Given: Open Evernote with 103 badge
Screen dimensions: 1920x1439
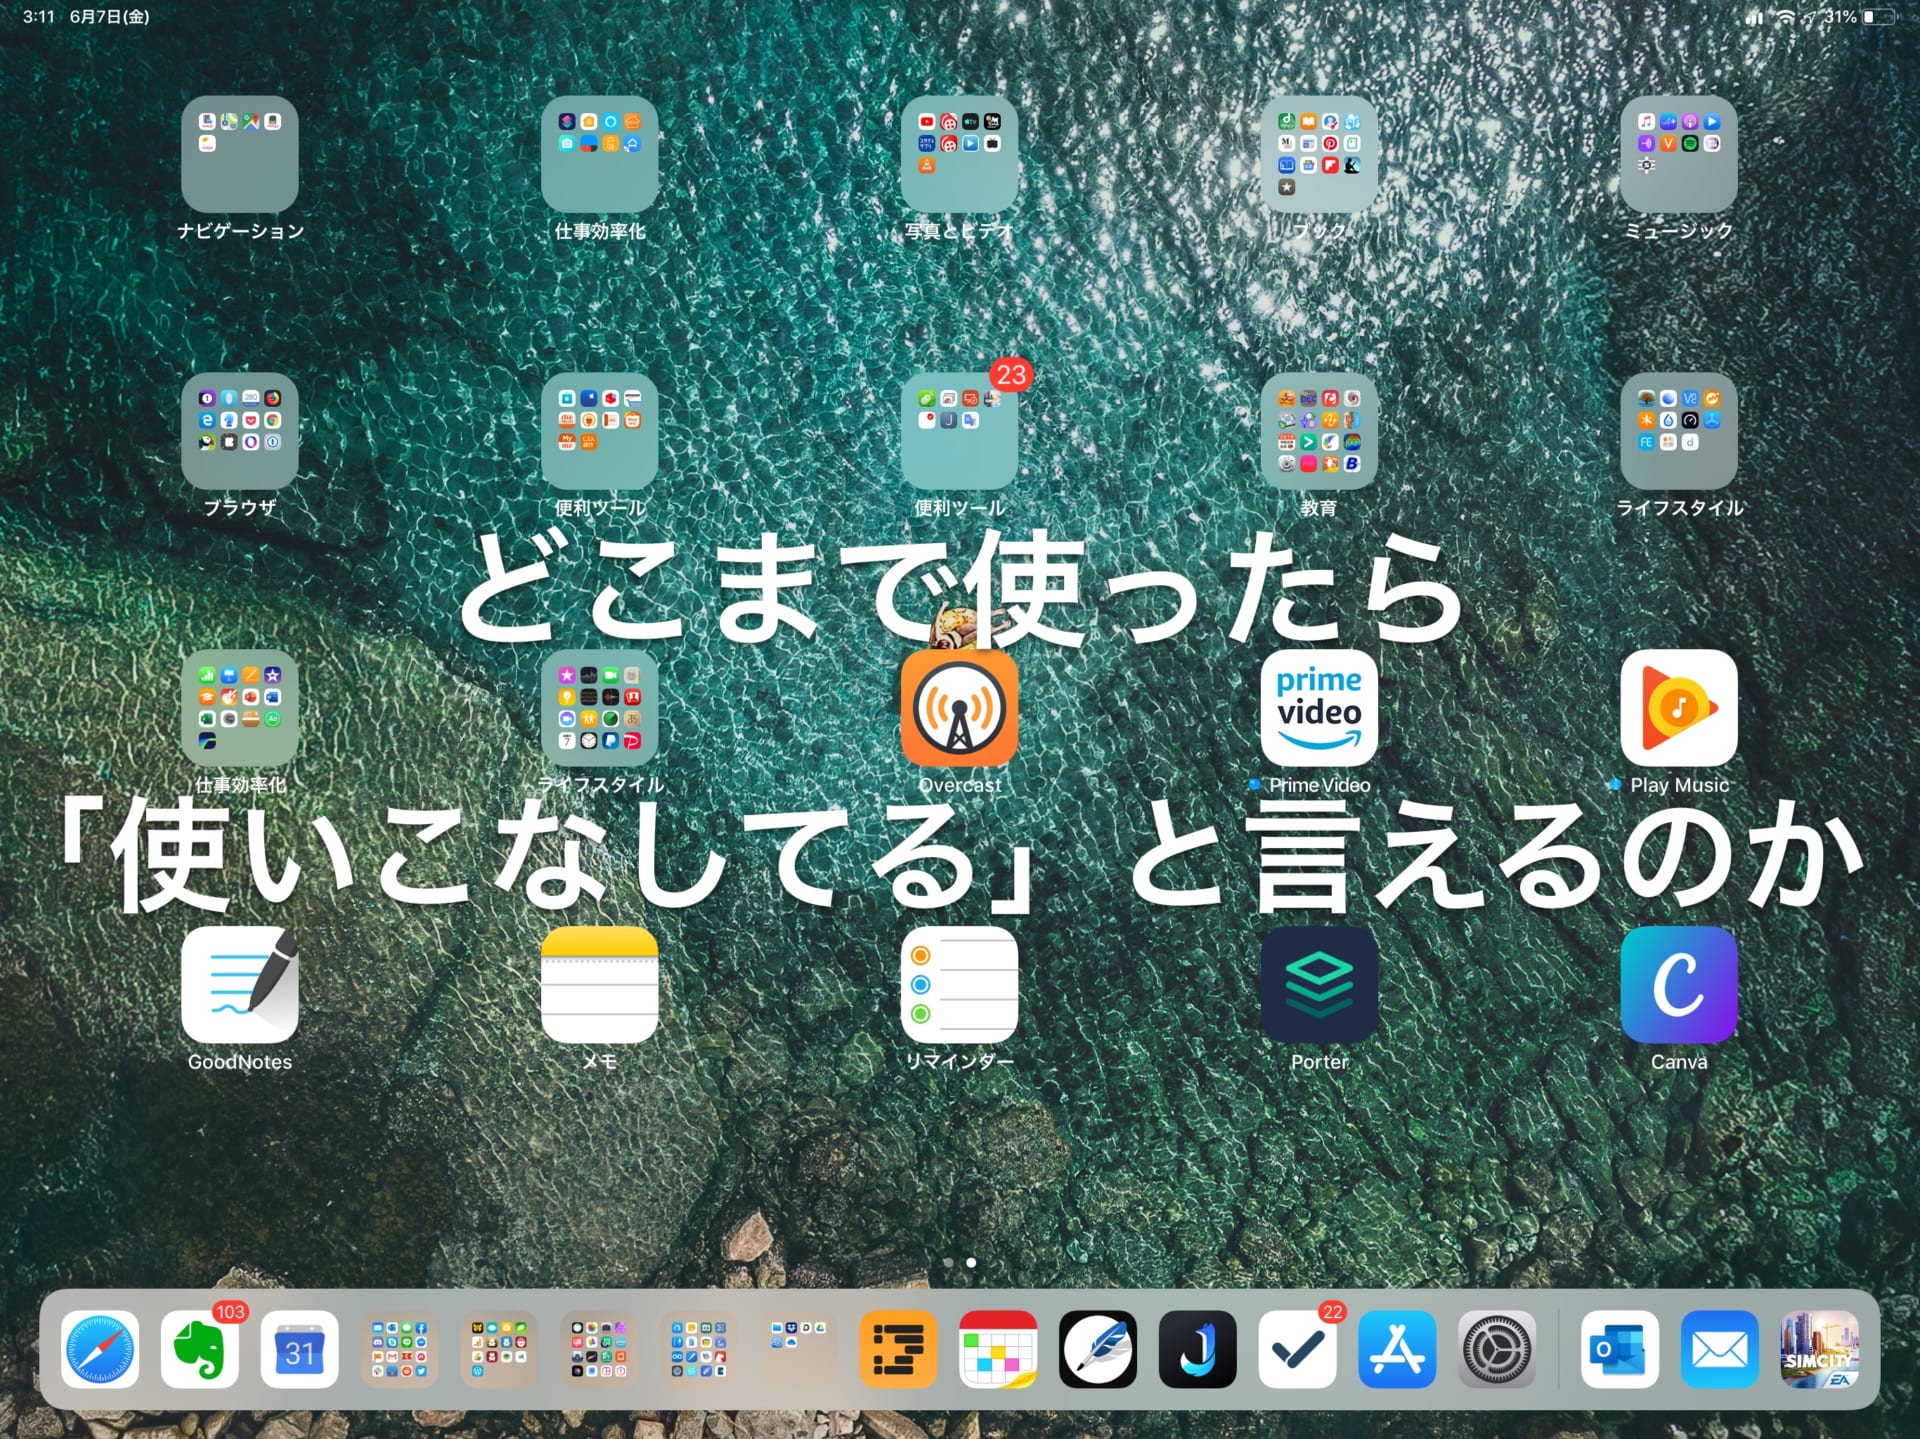Looking at the screenshot, I should click(200, 1350).
